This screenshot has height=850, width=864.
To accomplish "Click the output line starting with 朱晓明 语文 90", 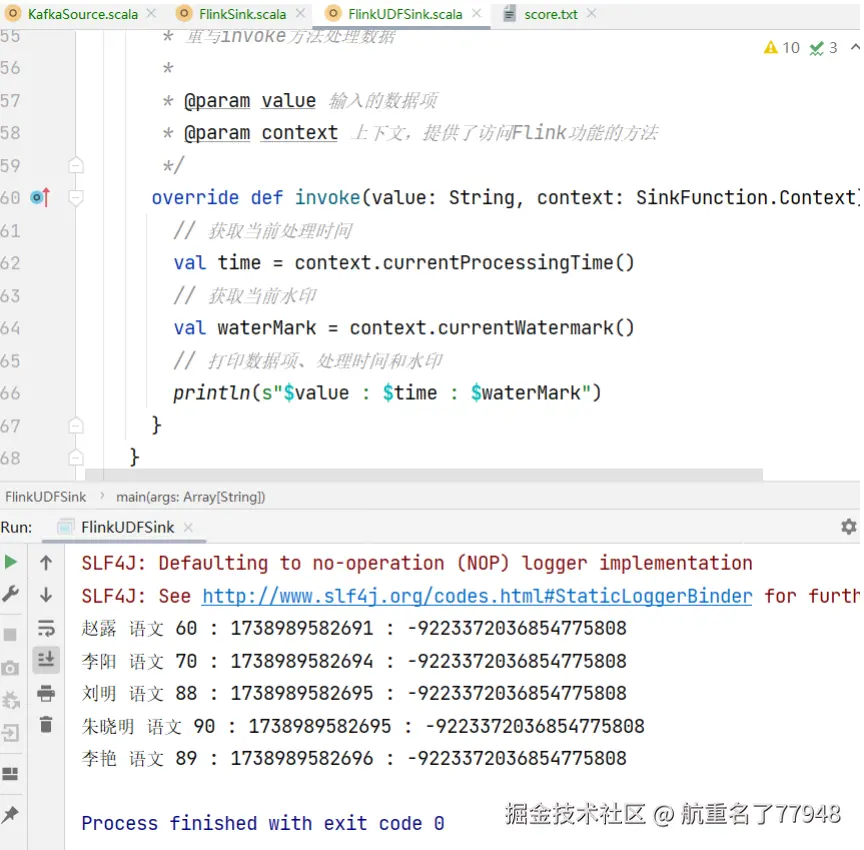I will (x=363, y=726).
